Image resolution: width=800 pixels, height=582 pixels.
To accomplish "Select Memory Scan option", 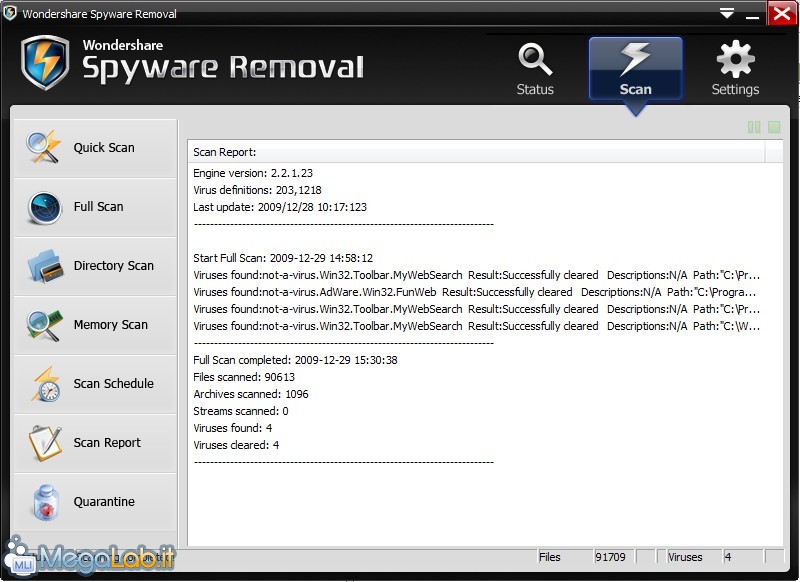I will click(95, 325).
